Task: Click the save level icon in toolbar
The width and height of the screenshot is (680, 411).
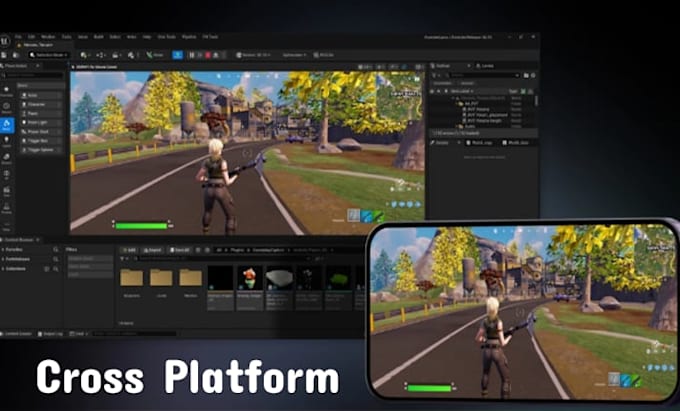Action: tap(4, 55)
